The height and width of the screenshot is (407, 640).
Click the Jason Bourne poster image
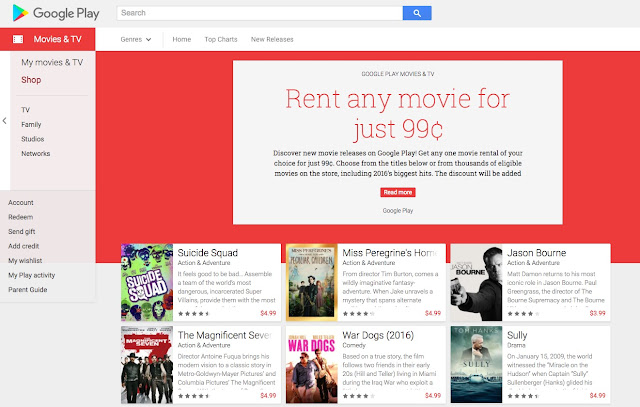(476, 282)
